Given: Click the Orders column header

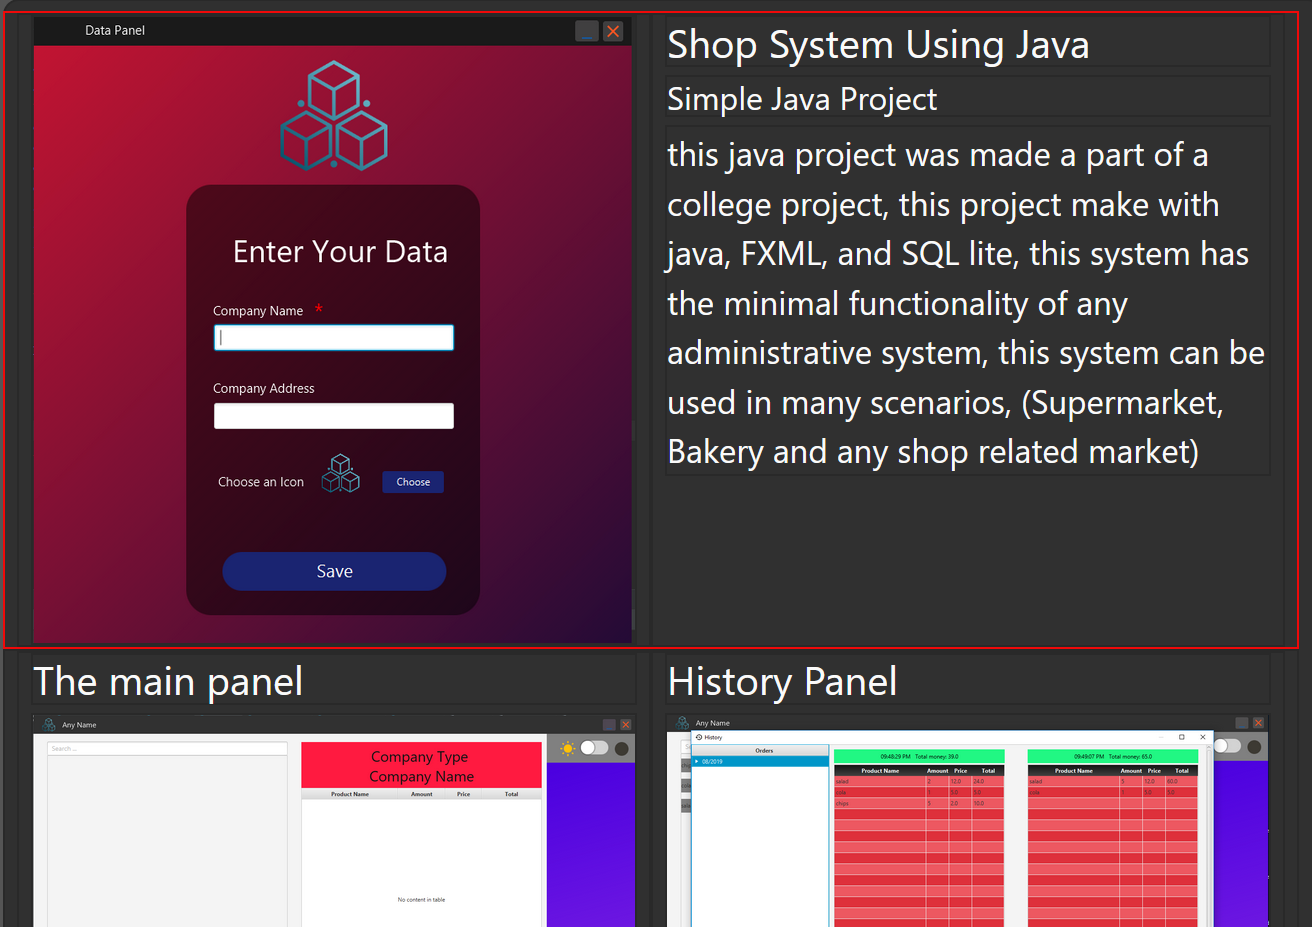Looking at the screenshot, I should pyautogui.click(x=764, y=750).
